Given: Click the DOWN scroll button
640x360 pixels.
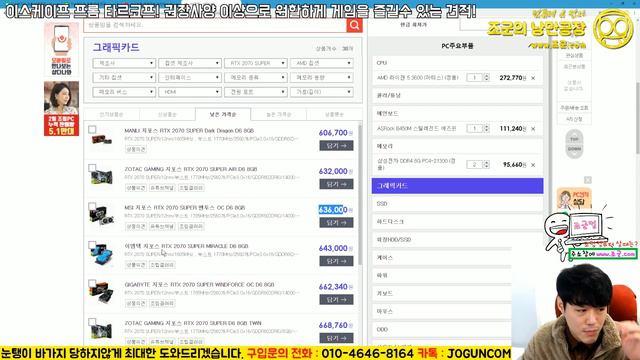Looking at the screenshot, I should pyautogui.click(x=574, y=149).
